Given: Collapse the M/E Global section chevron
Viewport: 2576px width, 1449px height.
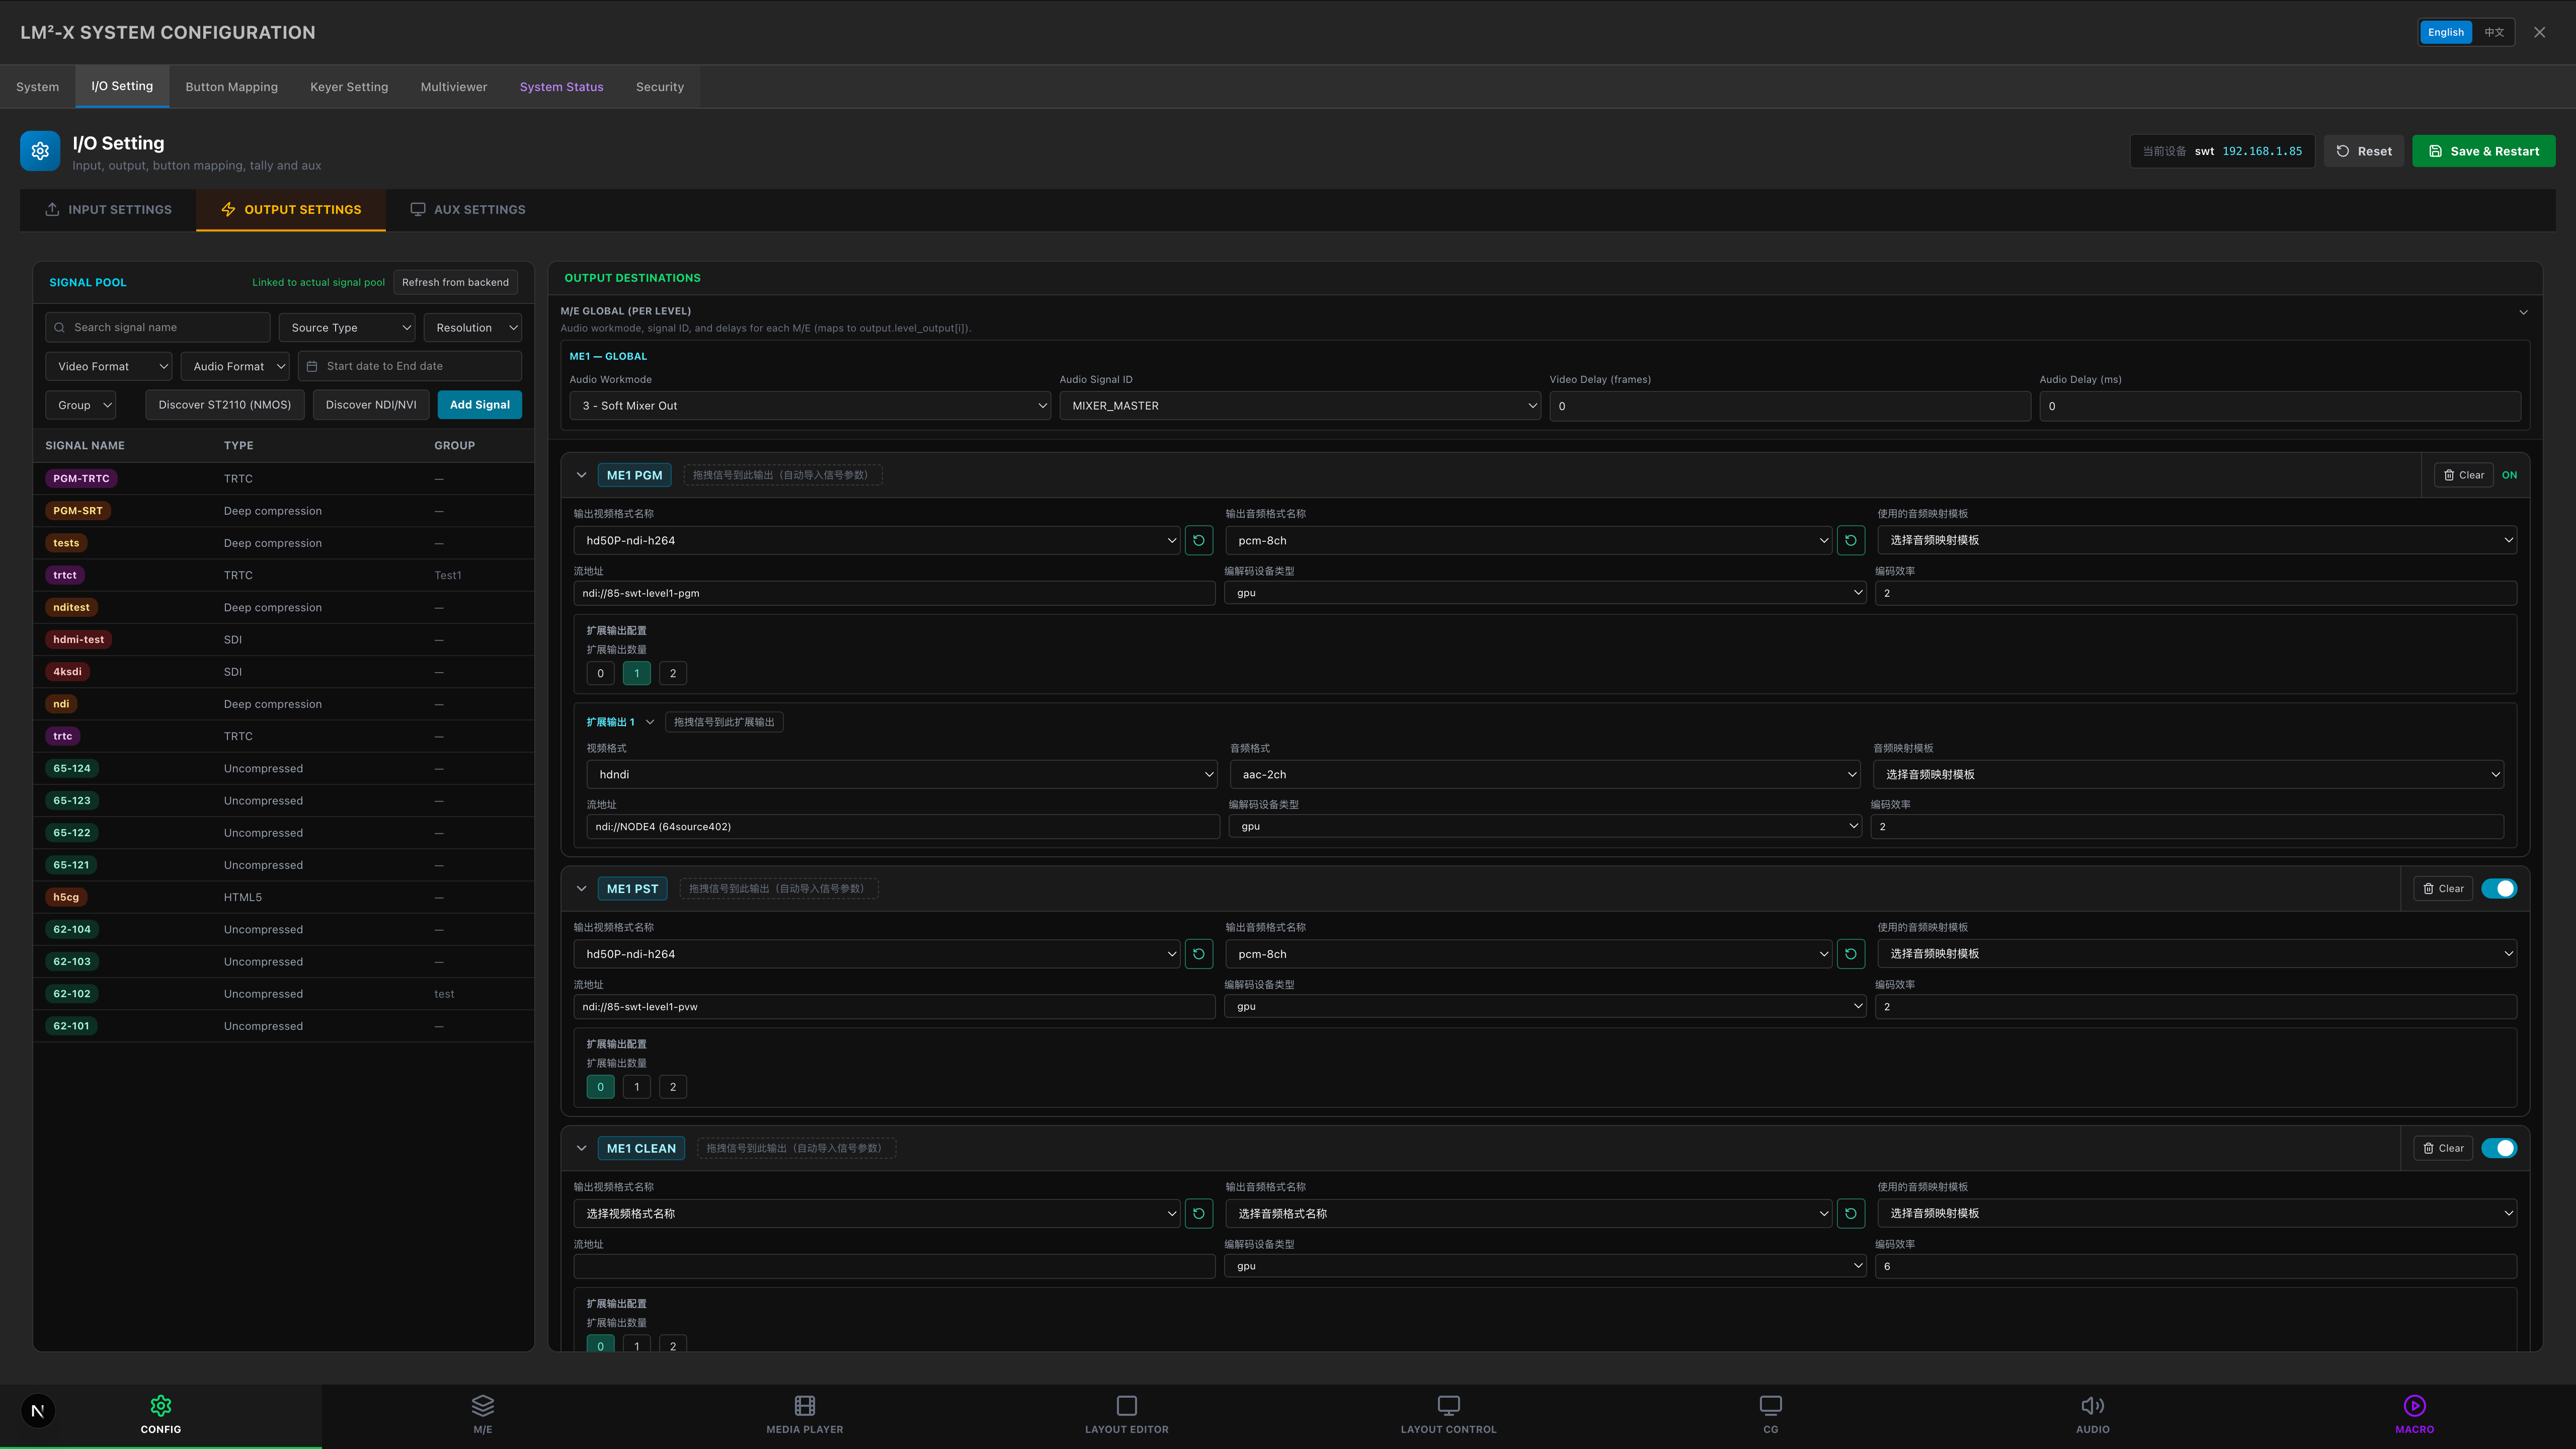Looking at the screenshot, I should point(2523,312).
